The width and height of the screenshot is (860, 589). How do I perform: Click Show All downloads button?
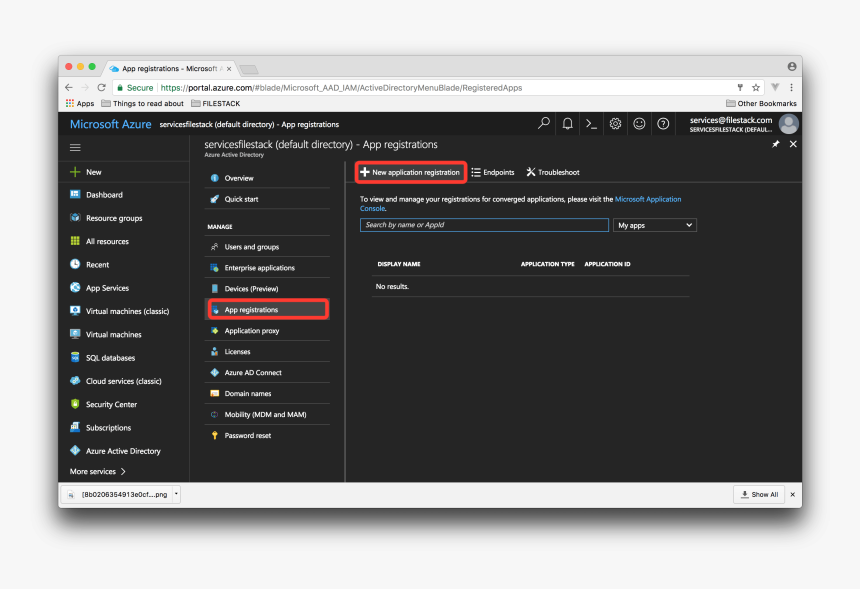pos(759,495)
